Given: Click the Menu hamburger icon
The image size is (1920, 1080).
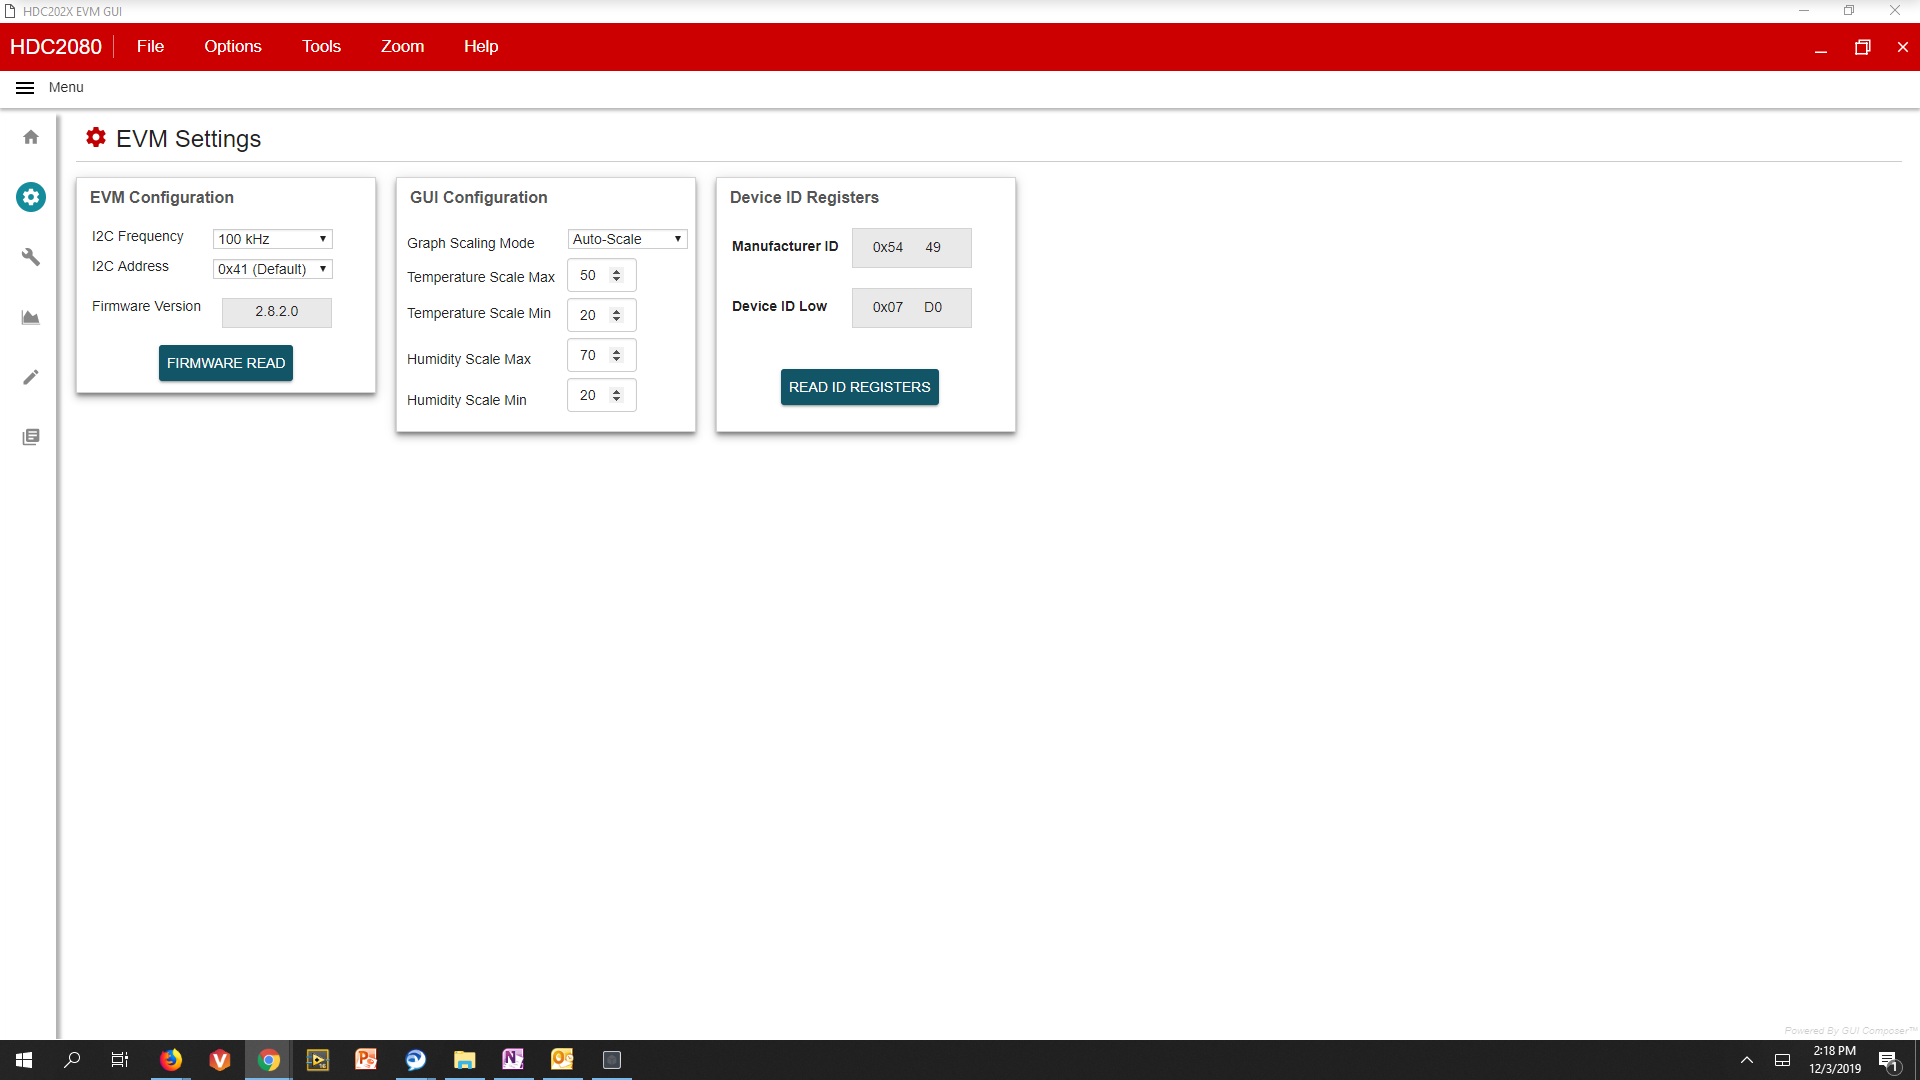Looking at the screenshot, I should click(25, 87).
